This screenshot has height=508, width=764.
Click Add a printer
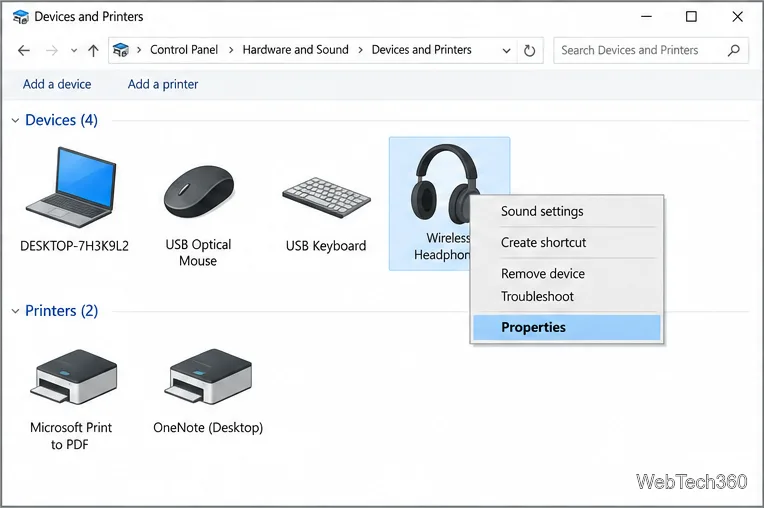tap(163, 84)
